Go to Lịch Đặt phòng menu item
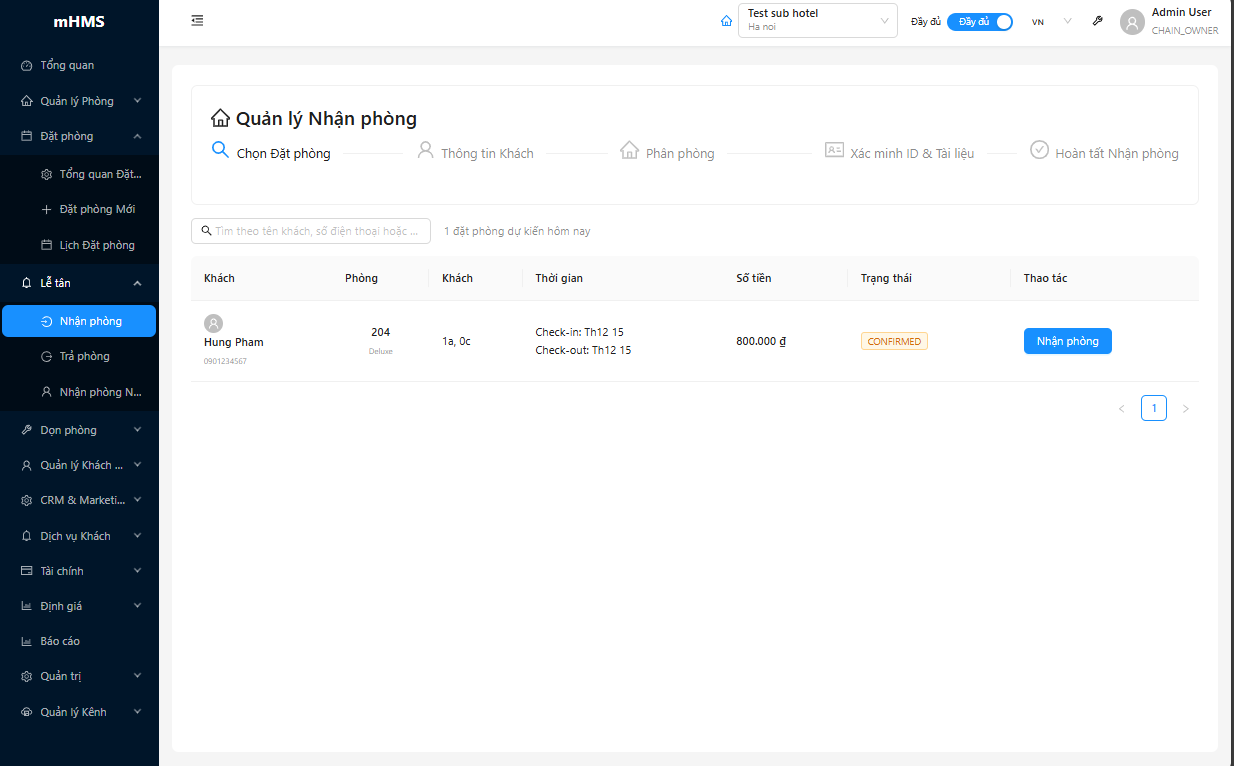1234x766 pixels. point(96,245)
